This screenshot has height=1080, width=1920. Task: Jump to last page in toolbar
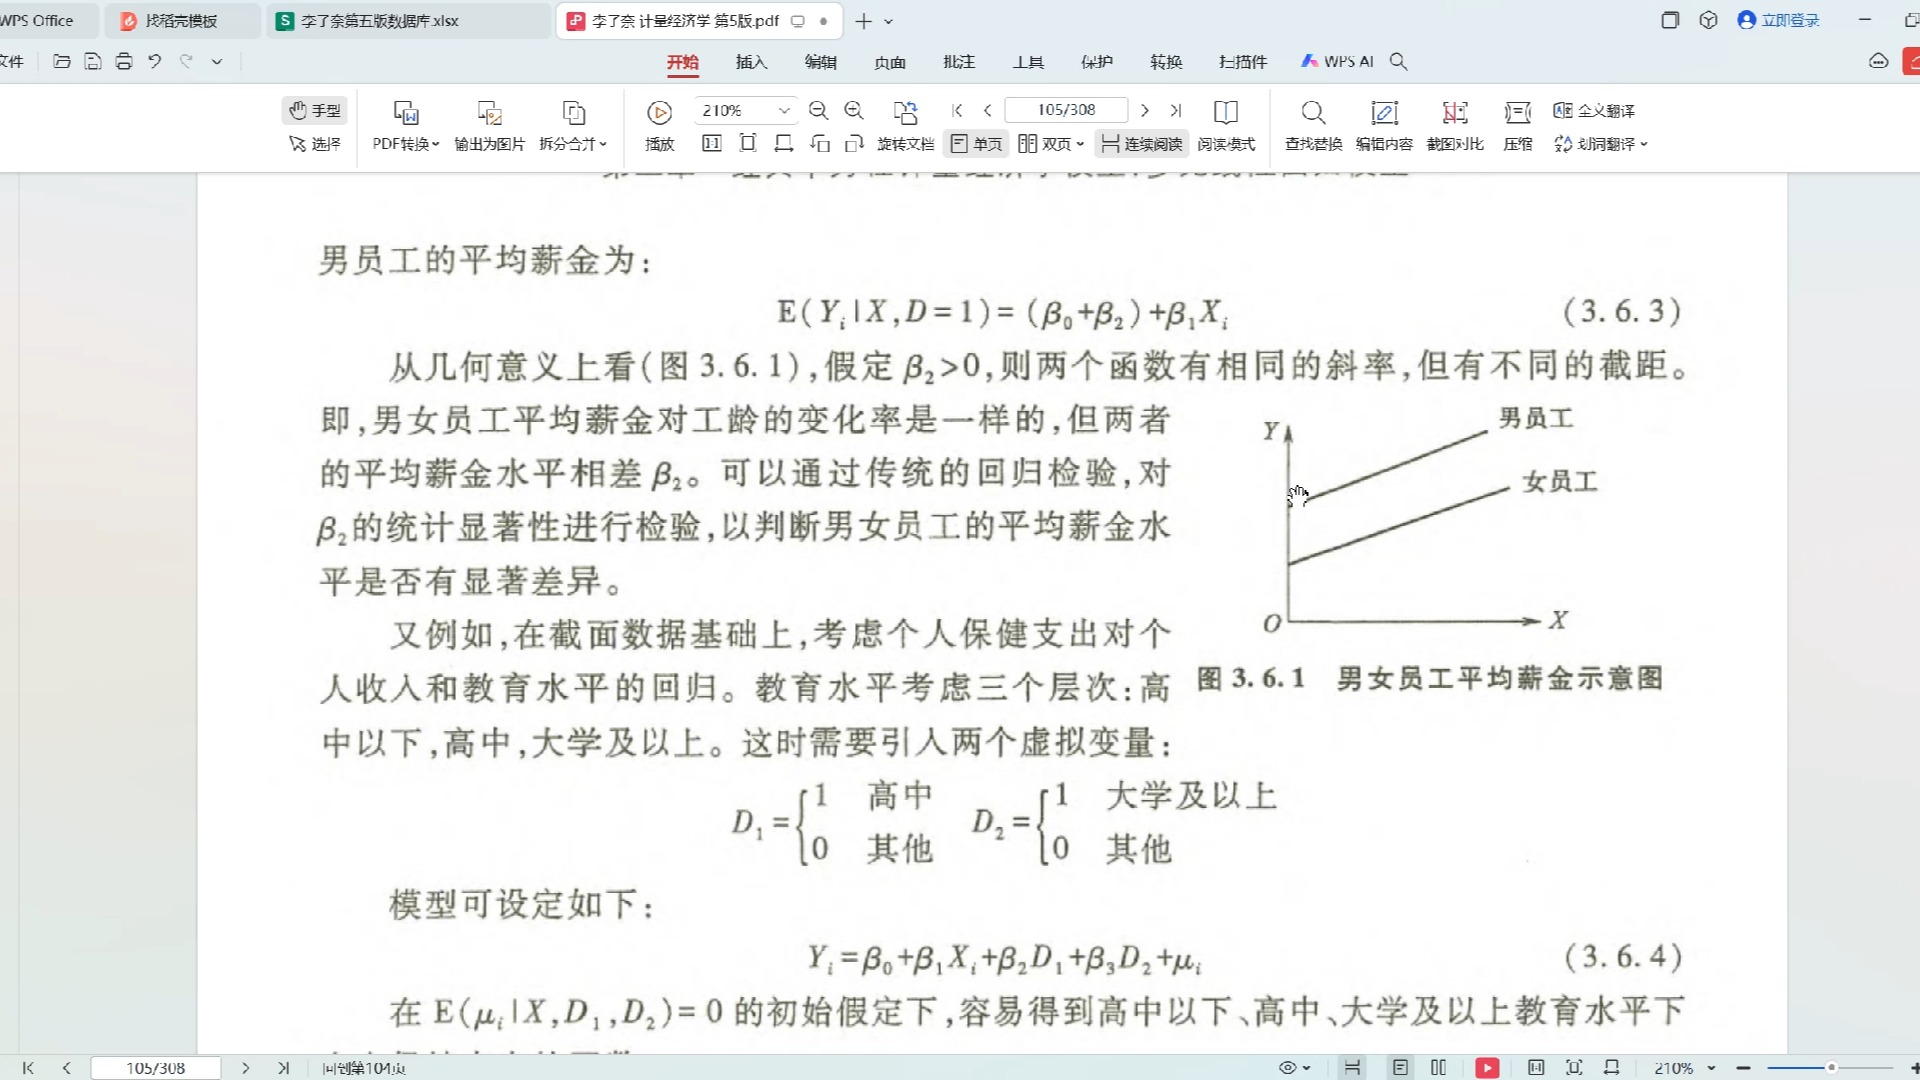[1176, 110]
